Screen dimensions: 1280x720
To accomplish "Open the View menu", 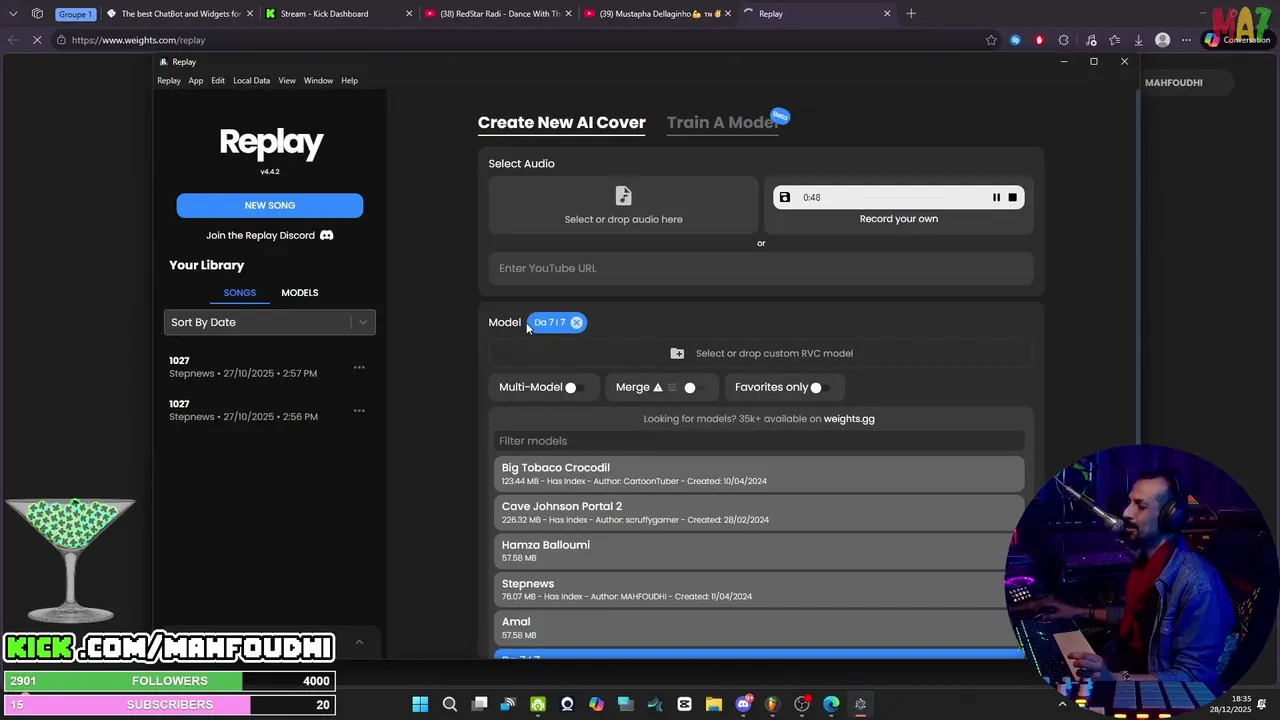I will tap(287, 80).
